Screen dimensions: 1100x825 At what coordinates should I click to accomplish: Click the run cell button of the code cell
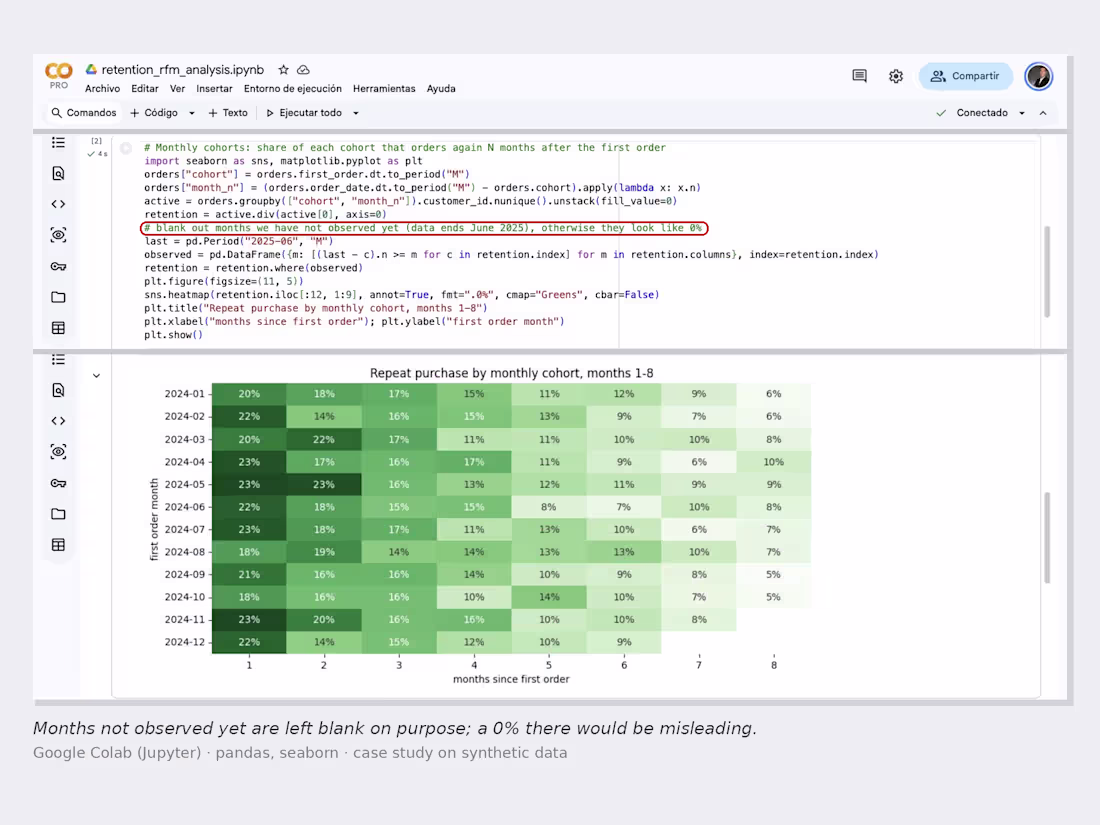(126, 148)
